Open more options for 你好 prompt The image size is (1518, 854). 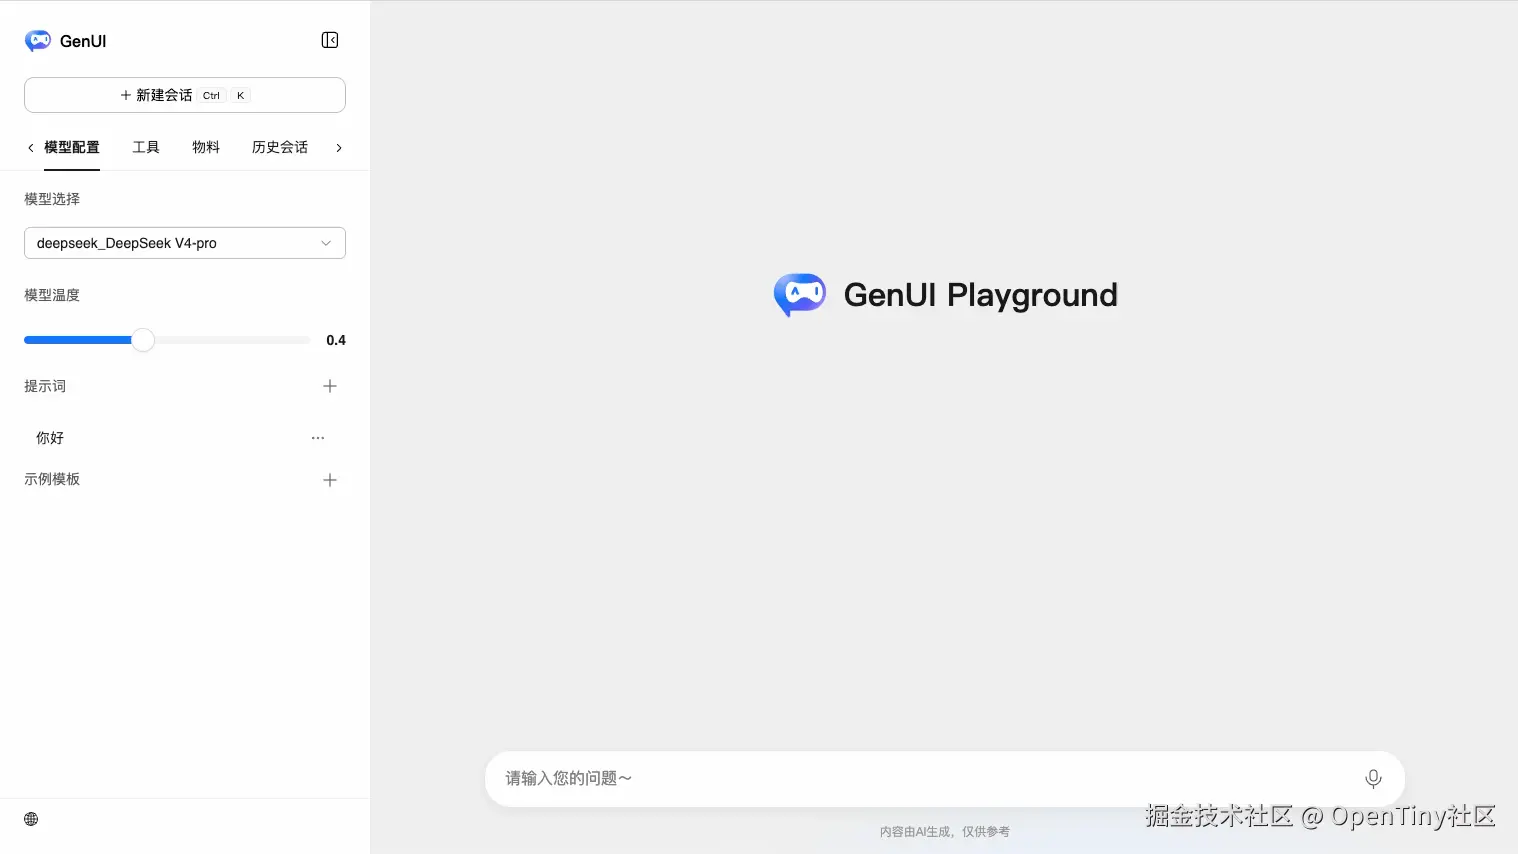tap(318, 438)
